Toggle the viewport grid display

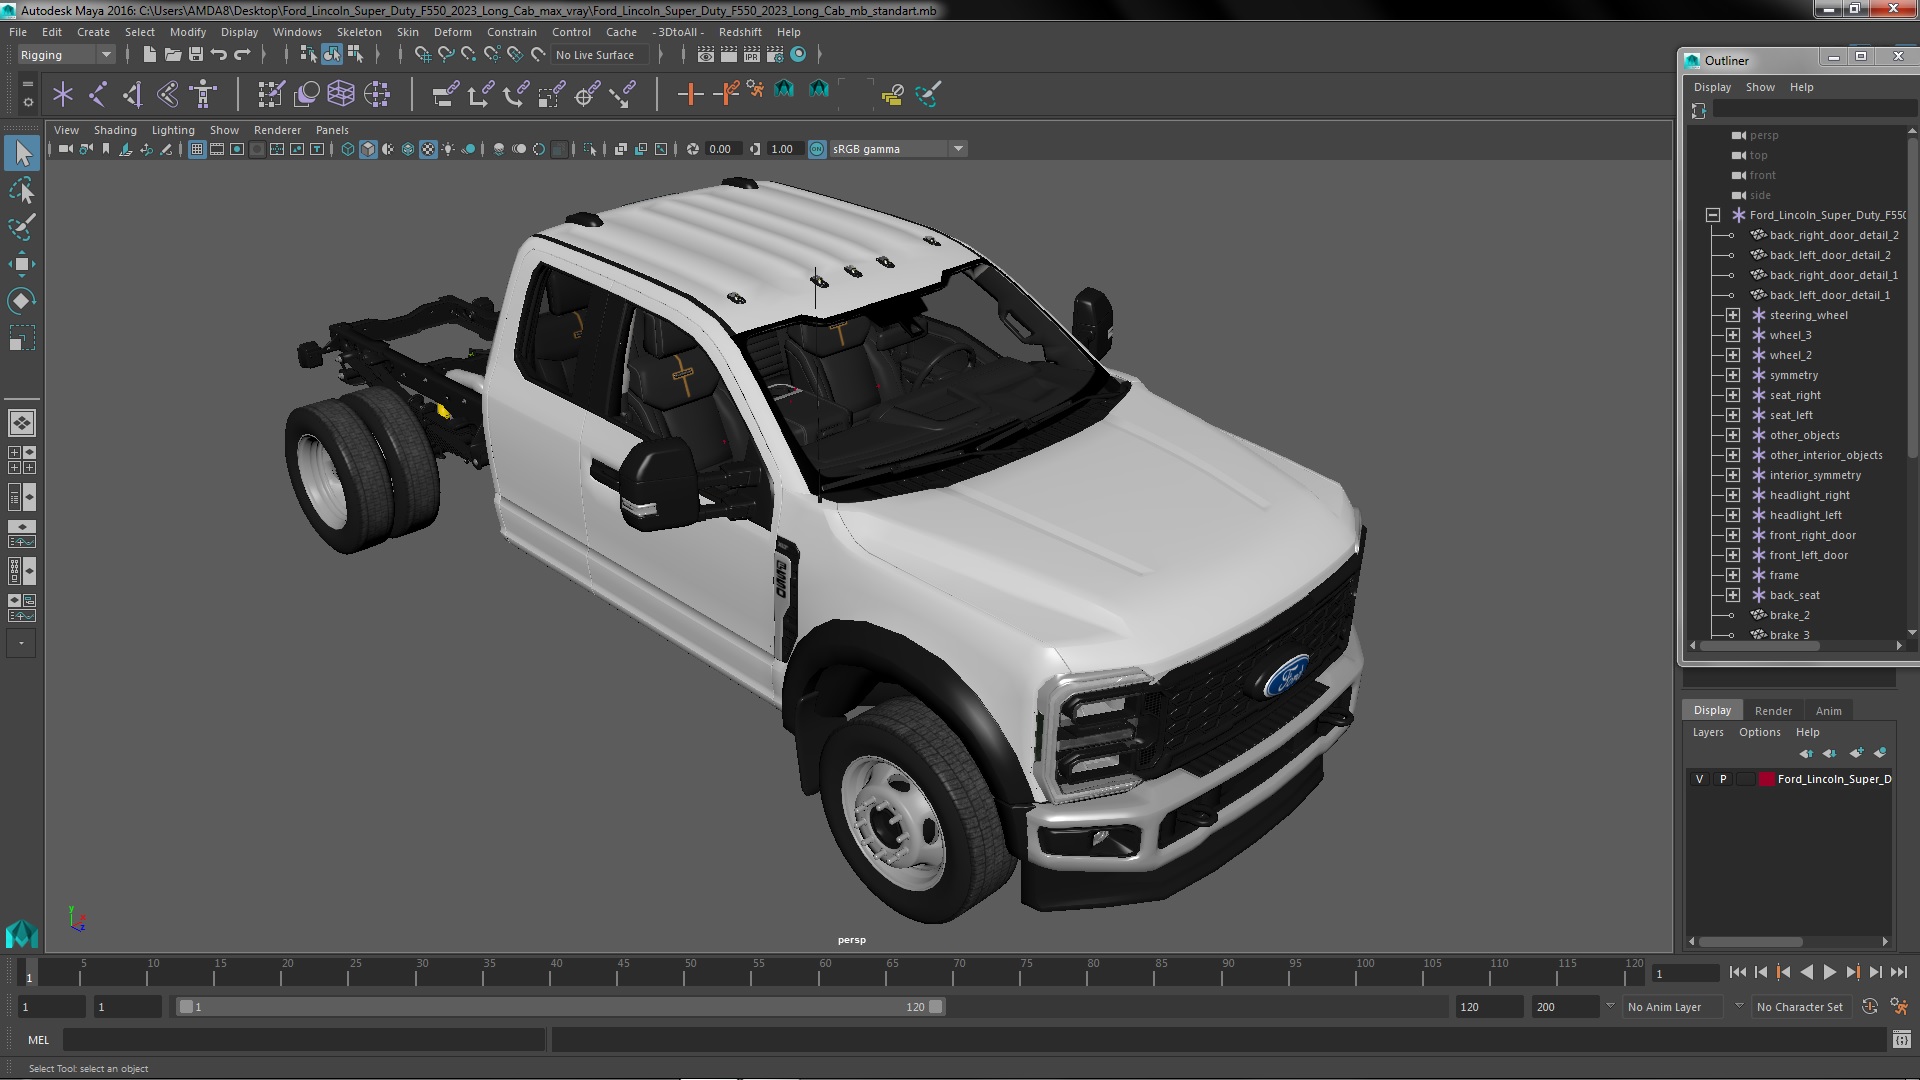coord(197,149)
